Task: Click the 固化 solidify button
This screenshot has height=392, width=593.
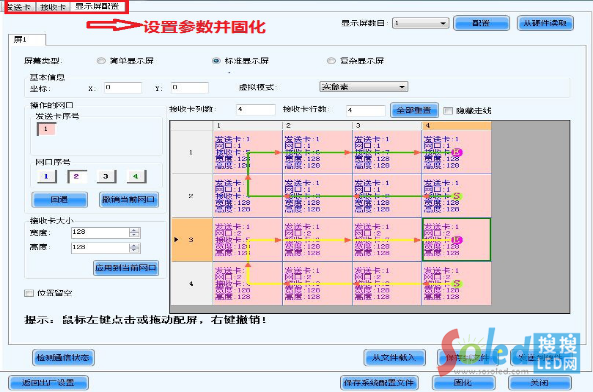Action: point(463,383)
